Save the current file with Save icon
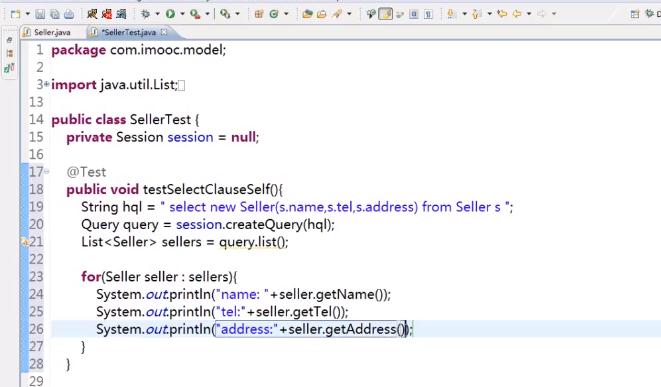 (40, 14)
